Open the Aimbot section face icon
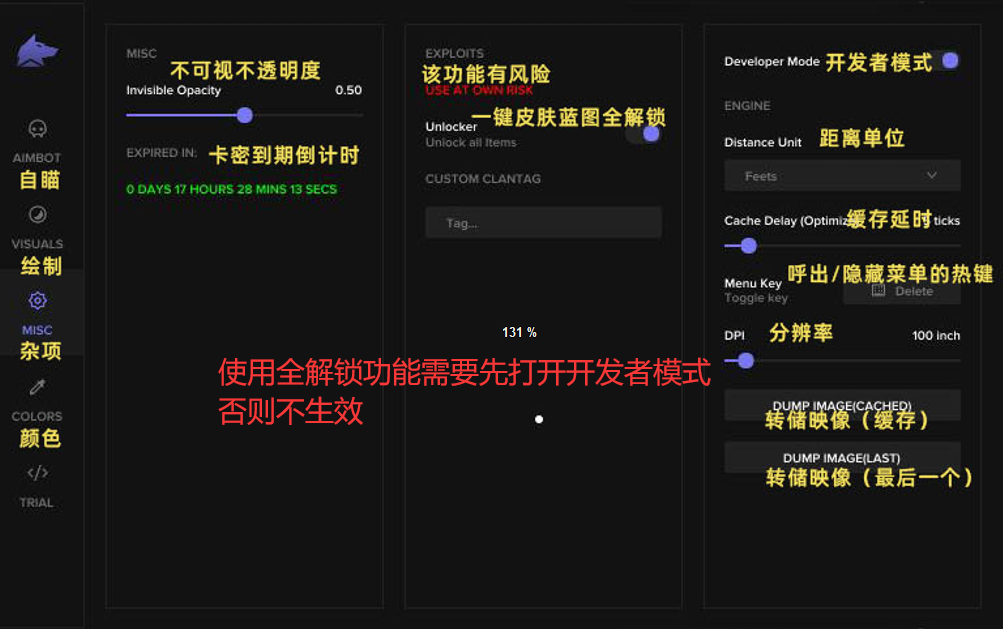This screenshot has width=1003, height=629. 38,129
